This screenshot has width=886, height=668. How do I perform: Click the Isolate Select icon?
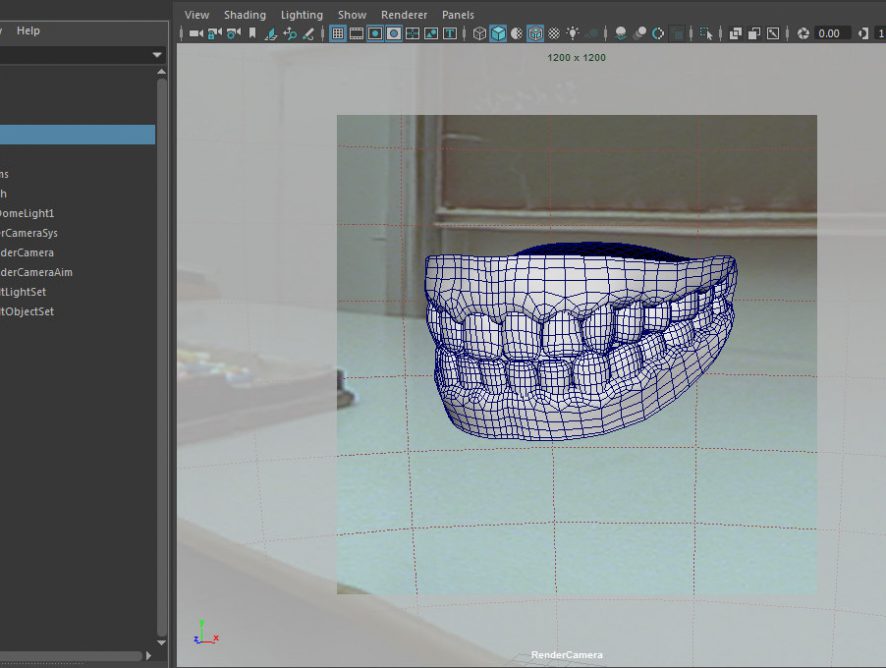tap(707, 33)
